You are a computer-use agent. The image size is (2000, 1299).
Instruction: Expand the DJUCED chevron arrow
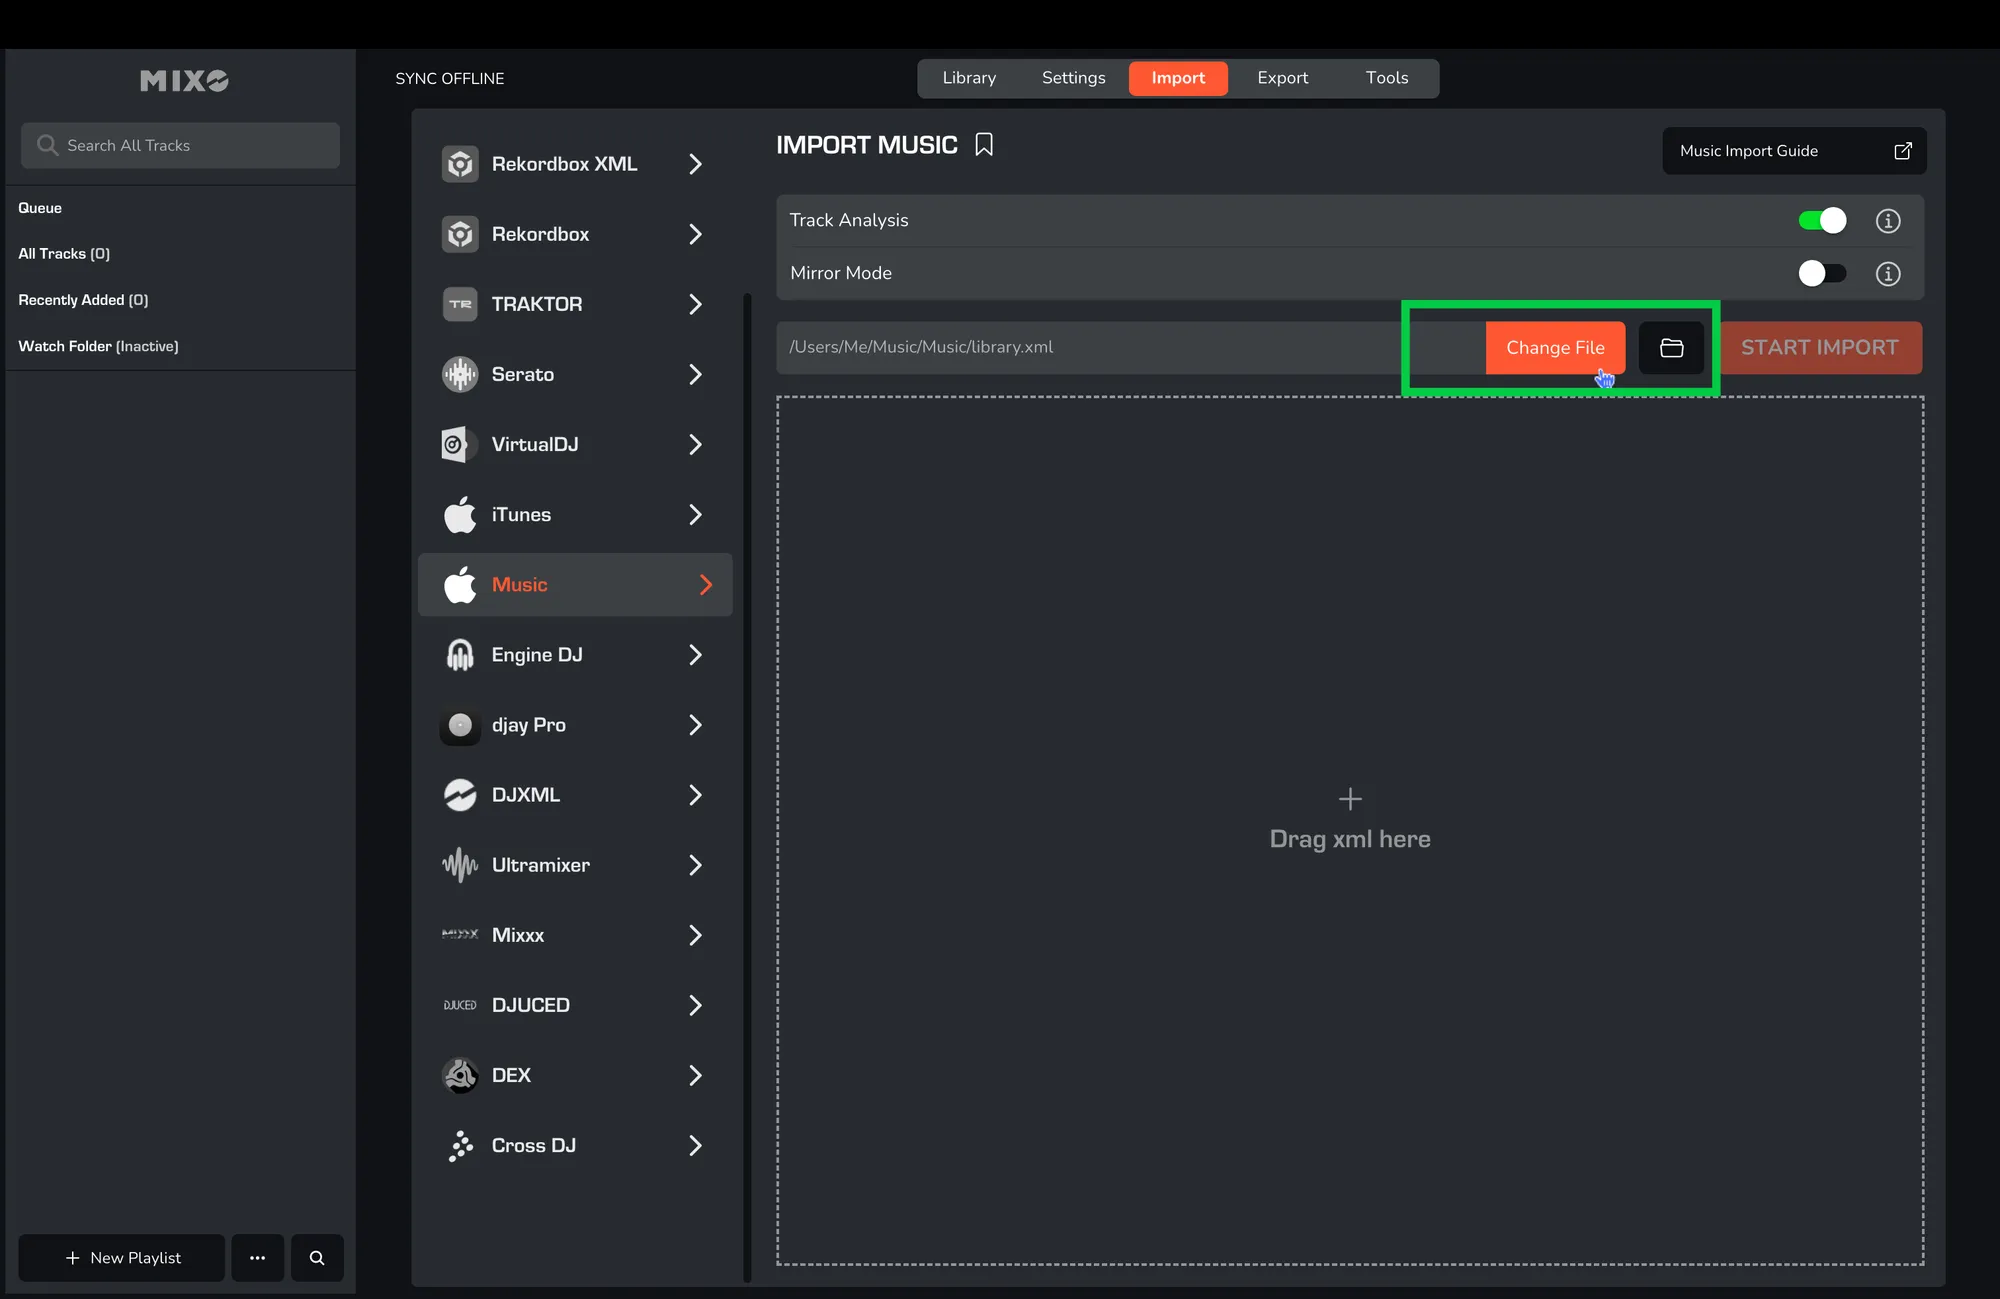pos(695,1005)
